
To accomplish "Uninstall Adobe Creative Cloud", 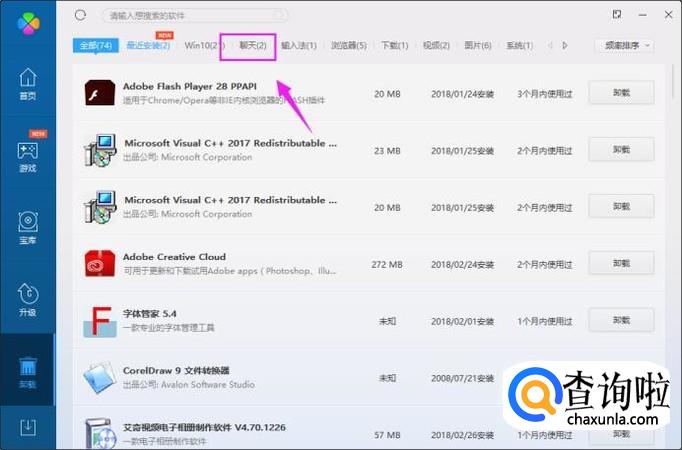I will point(621,263).
